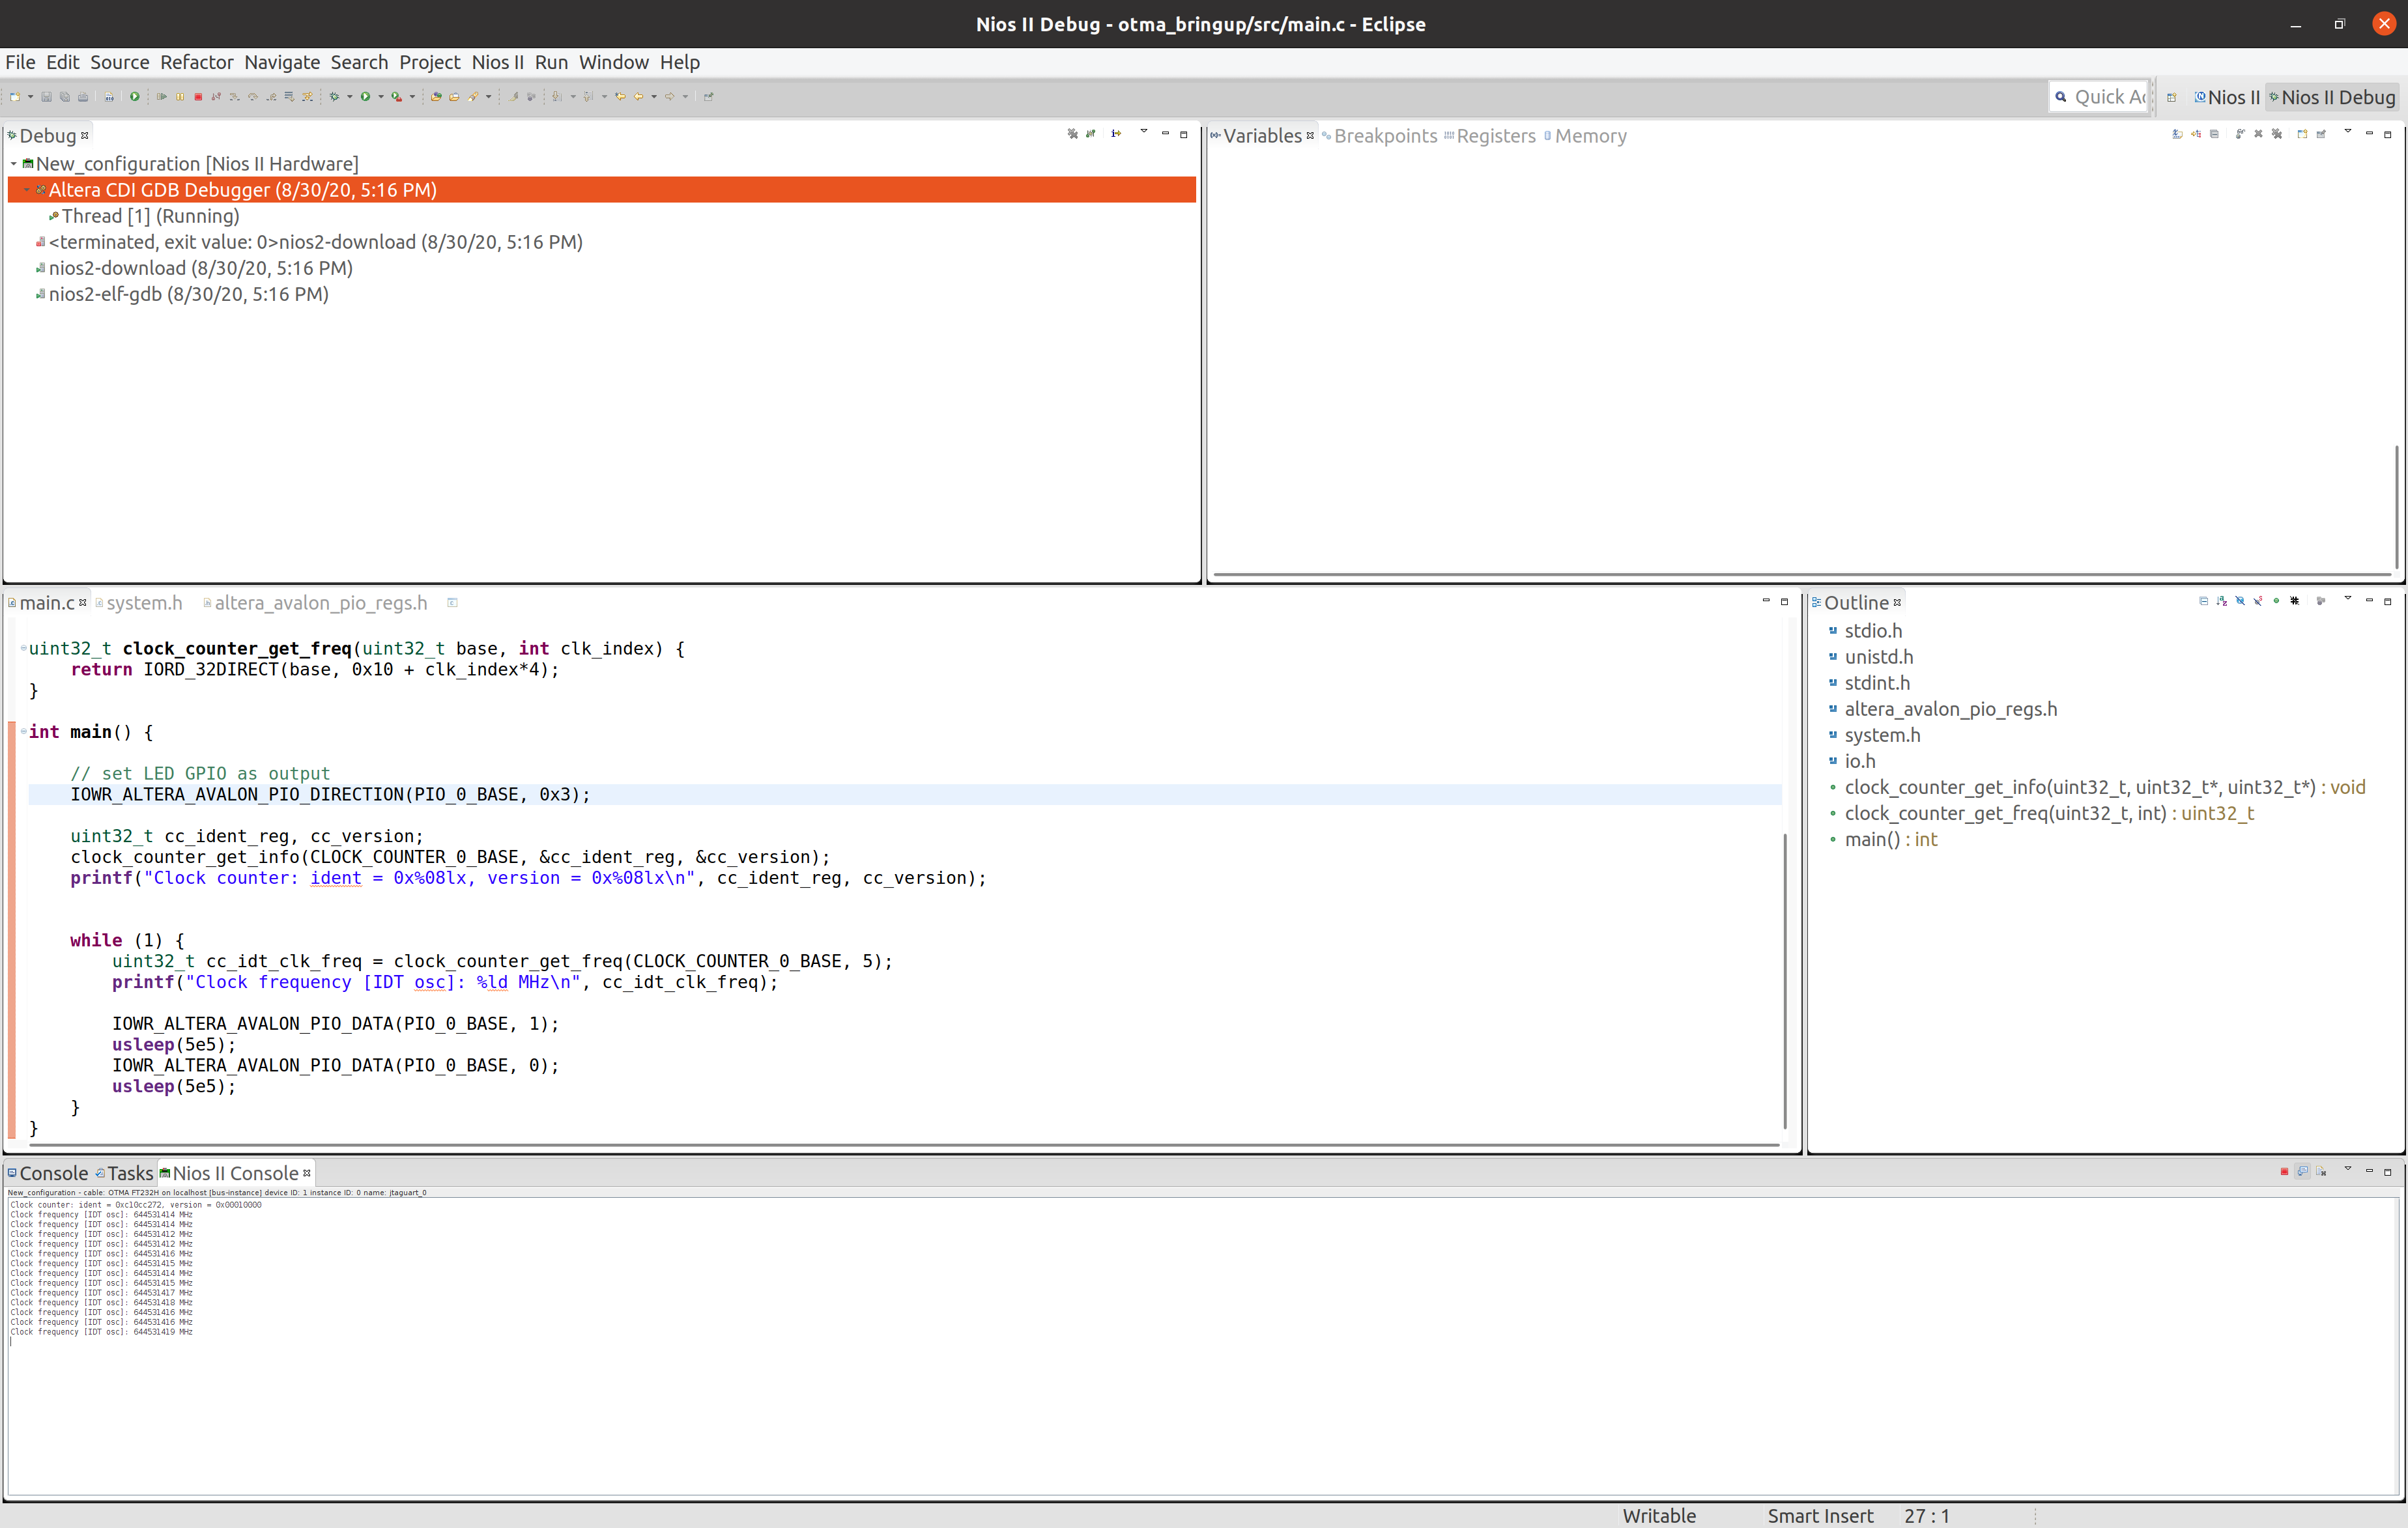Collapse the Altera CDI GDB Debugger node
The height and width of the screenshot is (1528, 2408).
(x=27, y=190)
